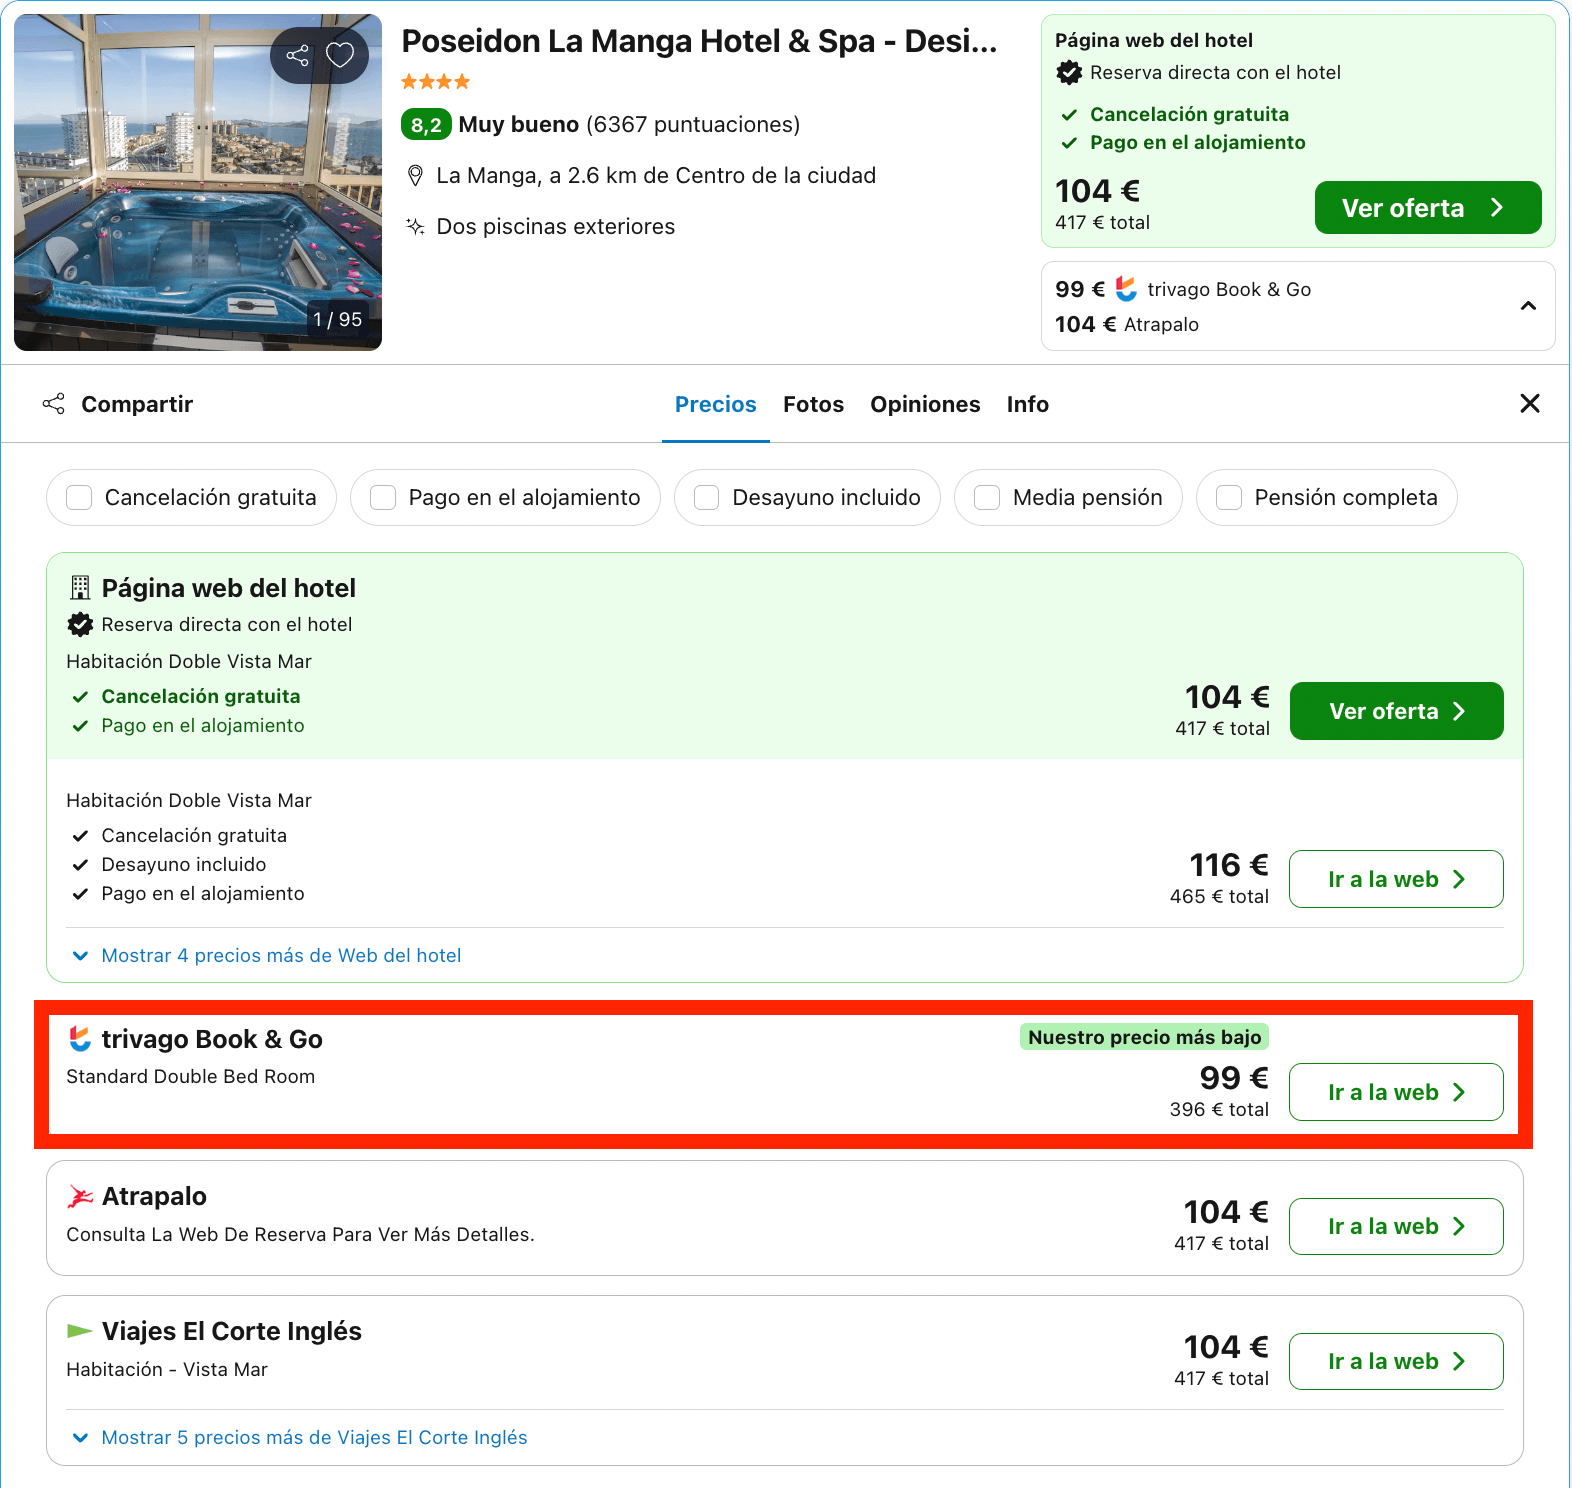Click 465 € total price text
The width and height of the screenshot is (1572, 1488).
coord(1219,897)
